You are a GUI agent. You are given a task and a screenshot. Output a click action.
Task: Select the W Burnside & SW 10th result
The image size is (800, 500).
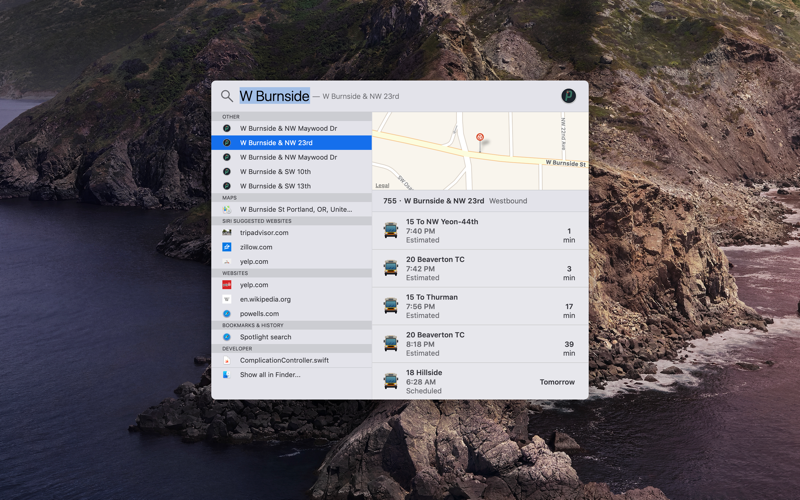[291, 171]
